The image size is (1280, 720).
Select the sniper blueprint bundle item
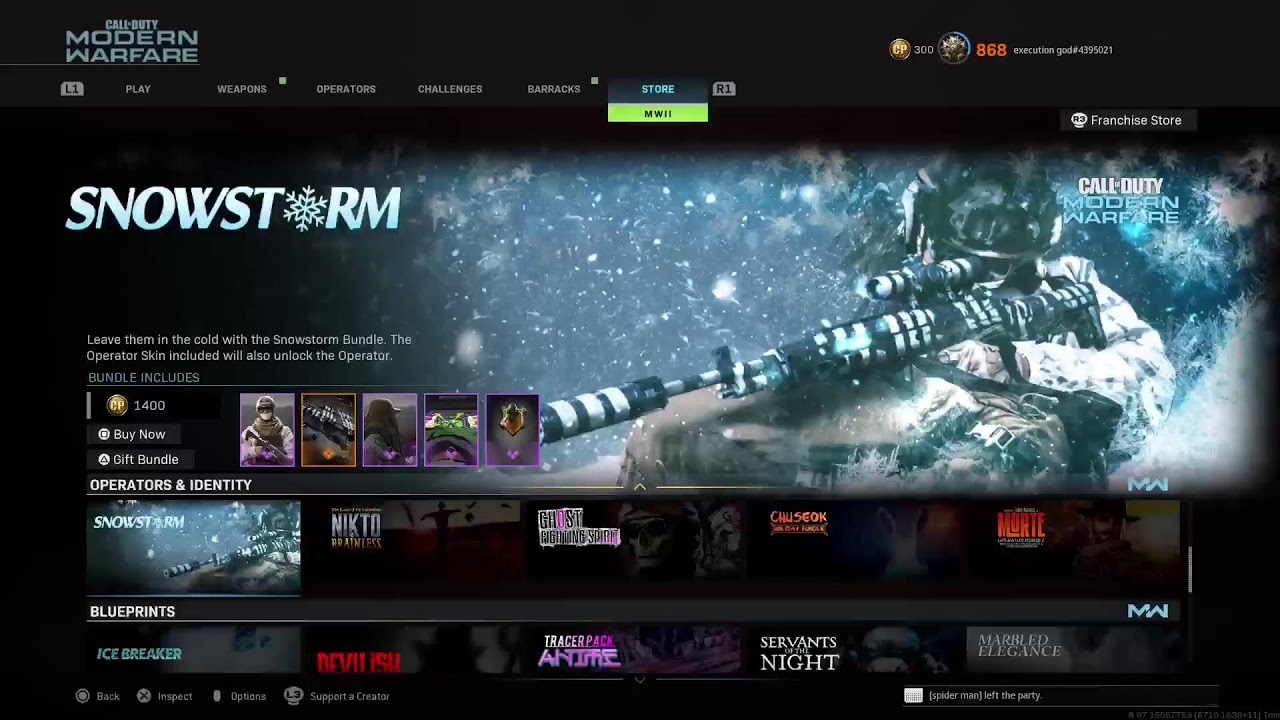point(328,430)
